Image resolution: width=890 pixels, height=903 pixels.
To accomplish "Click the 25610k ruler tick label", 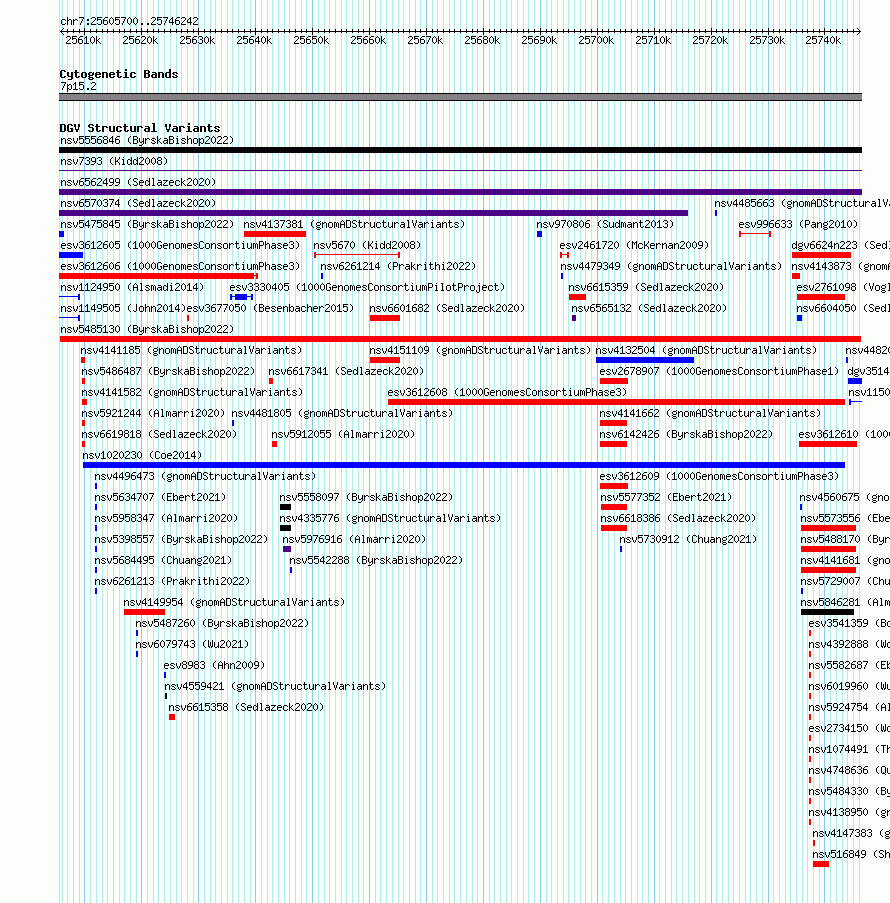I will coord(83,40).
